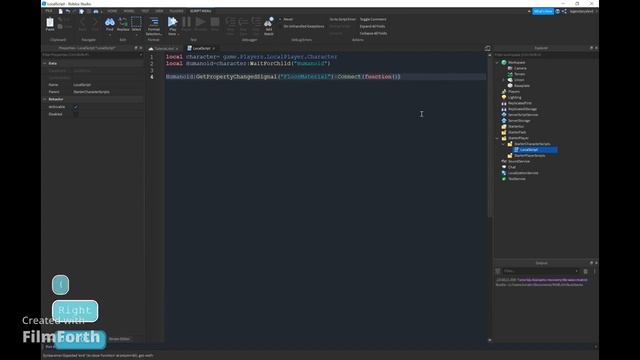640x360 pixels.
Task: Click the script editor vertical scrollbar
Action: coord(489,137)
